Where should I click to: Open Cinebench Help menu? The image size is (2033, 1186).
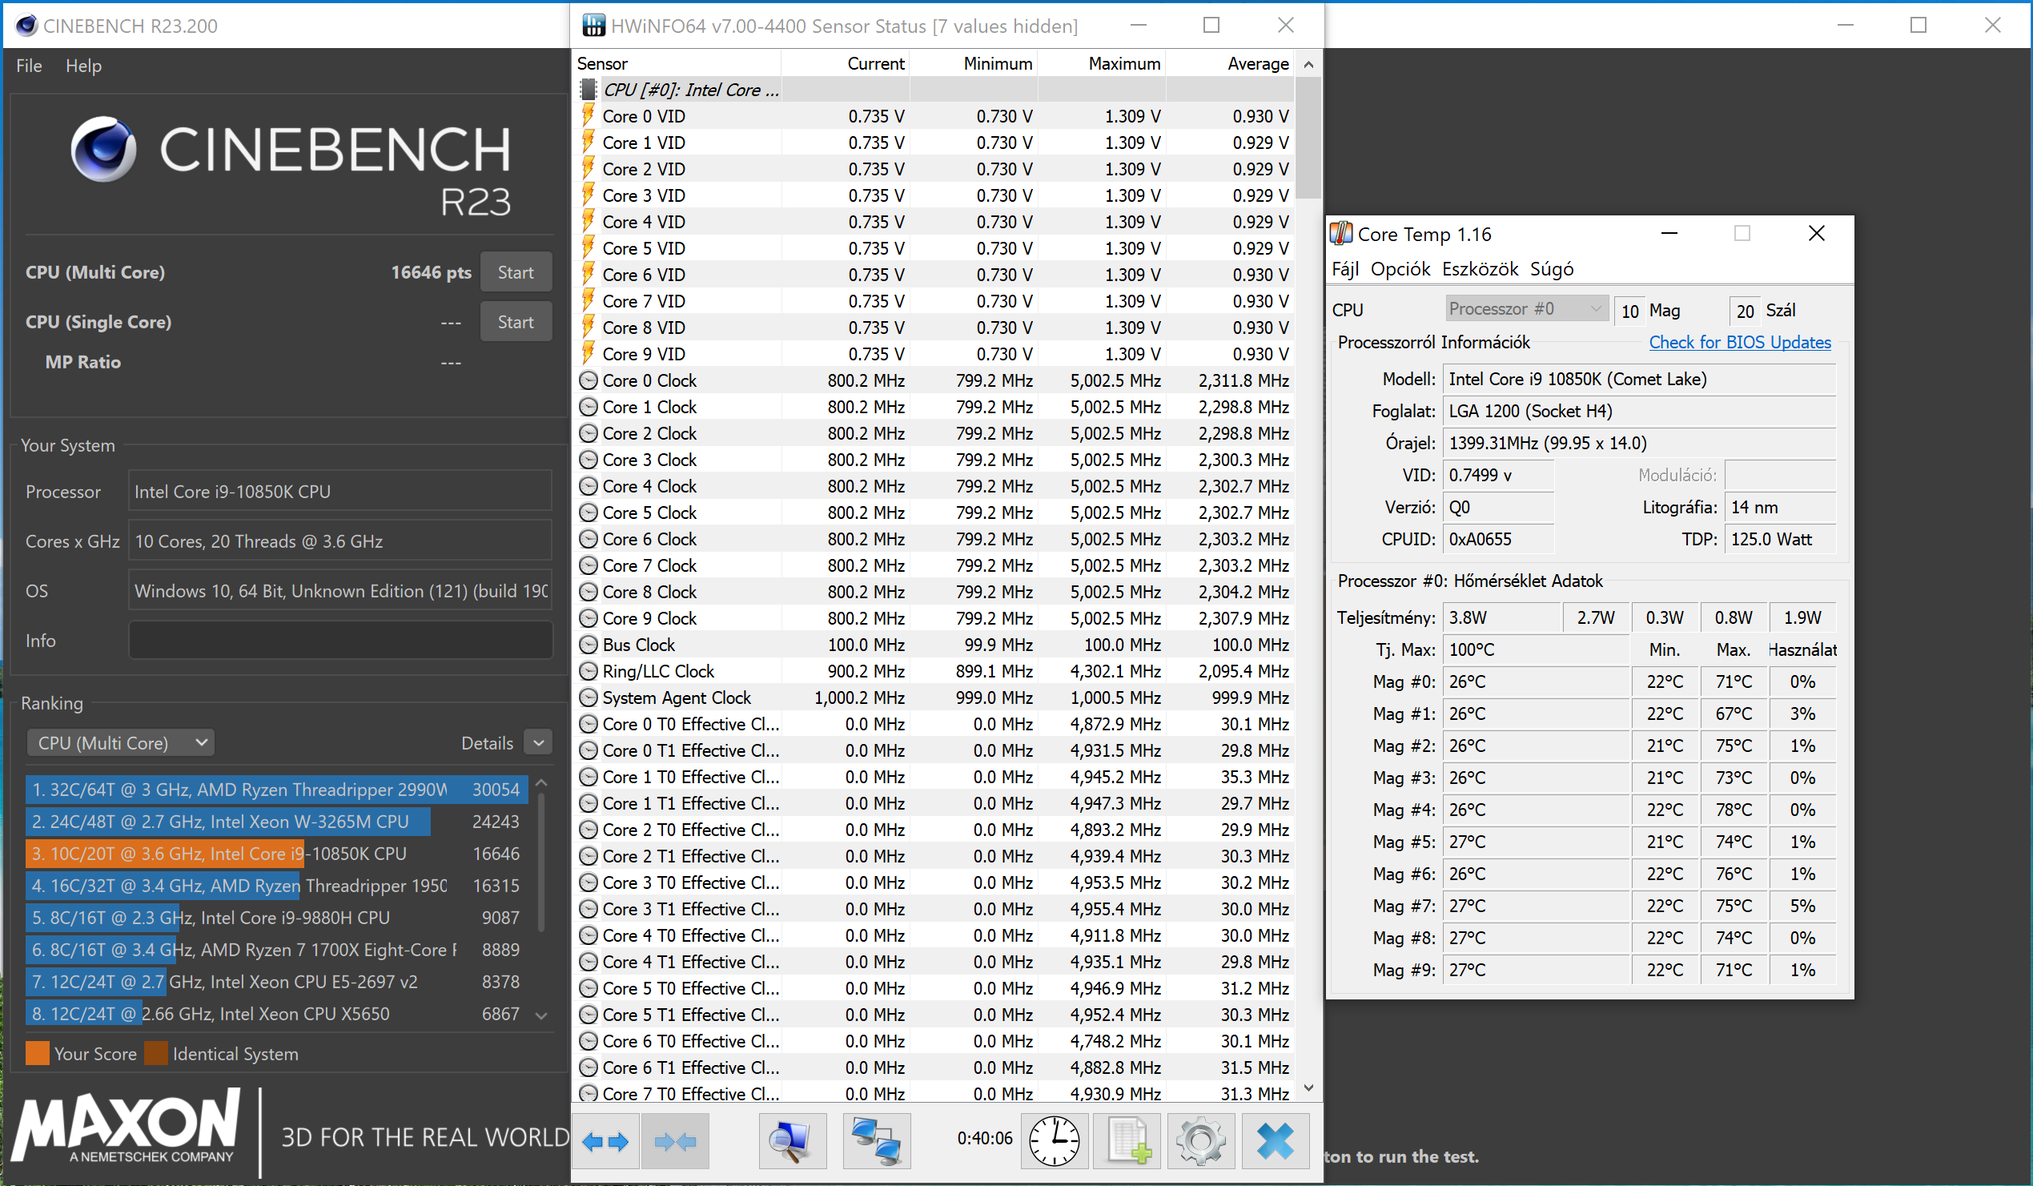[x=84, y=66]
